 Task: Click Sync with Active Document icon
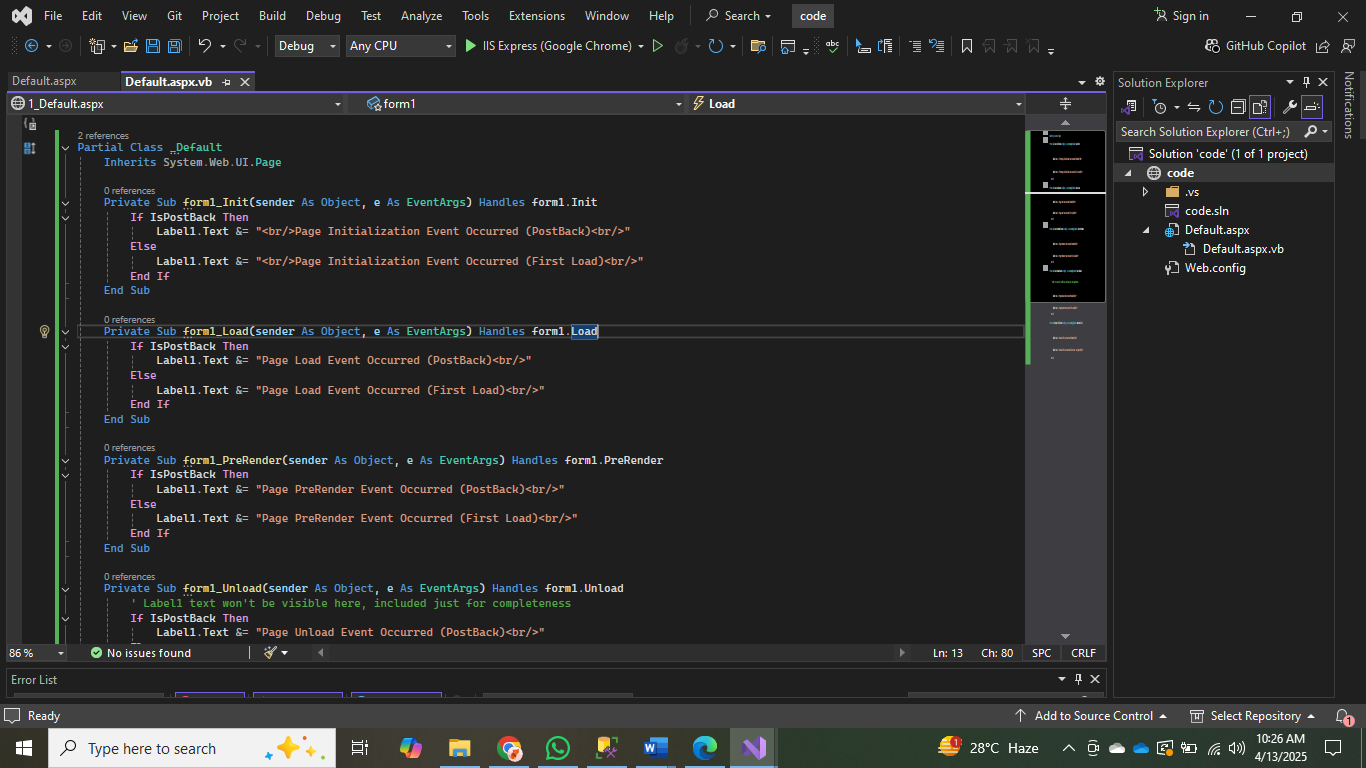click(x=1194, y=107)
